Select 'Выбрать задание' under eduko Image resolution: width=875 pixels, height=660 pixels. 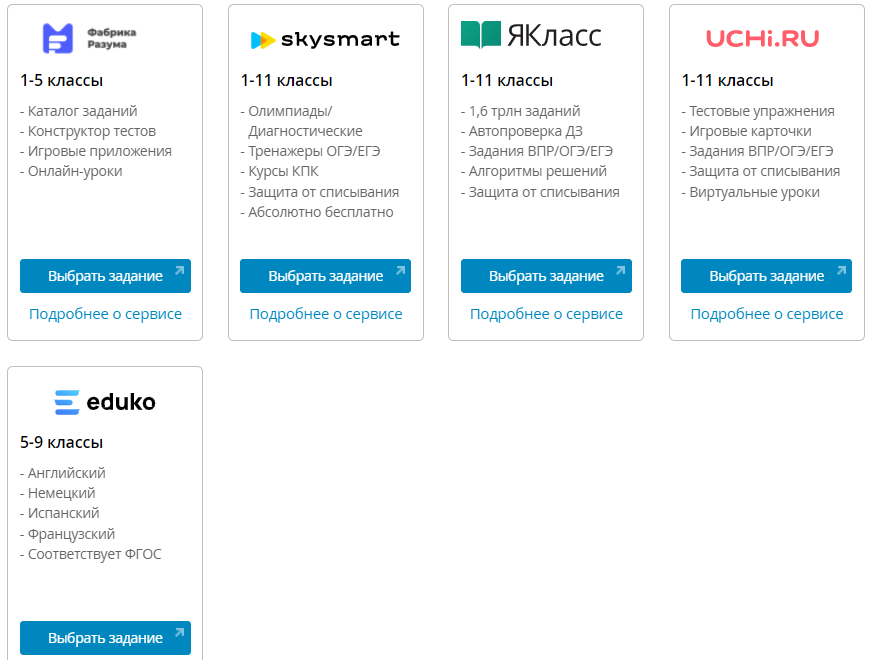tap(105, 638)
